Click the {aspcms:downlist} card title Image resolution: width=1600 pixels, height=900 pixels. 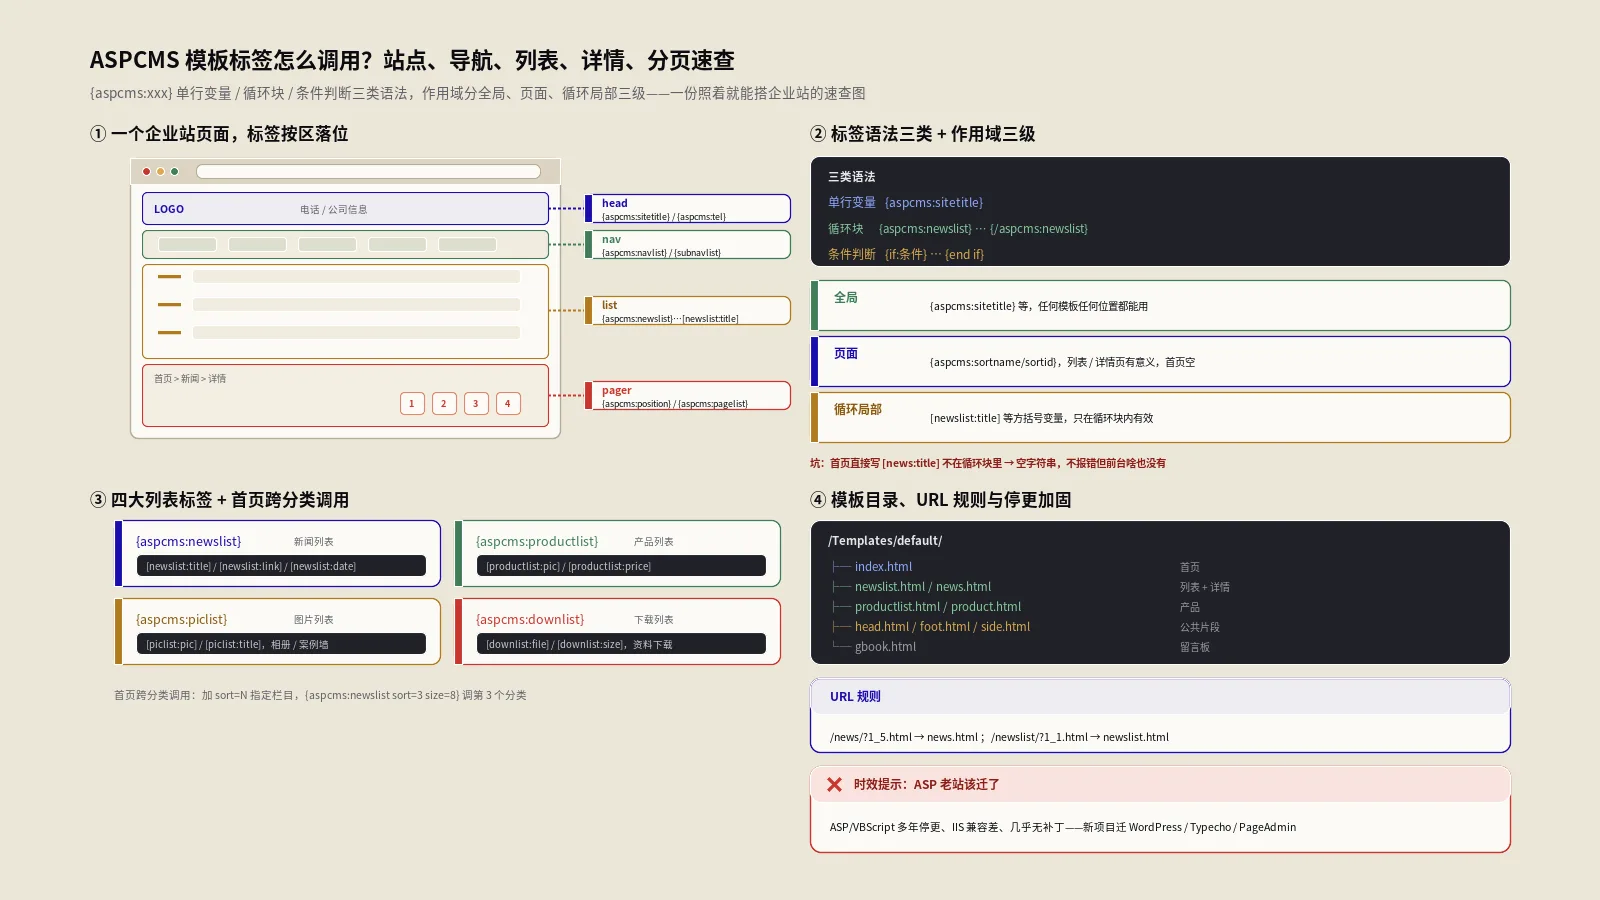[530, 620]
